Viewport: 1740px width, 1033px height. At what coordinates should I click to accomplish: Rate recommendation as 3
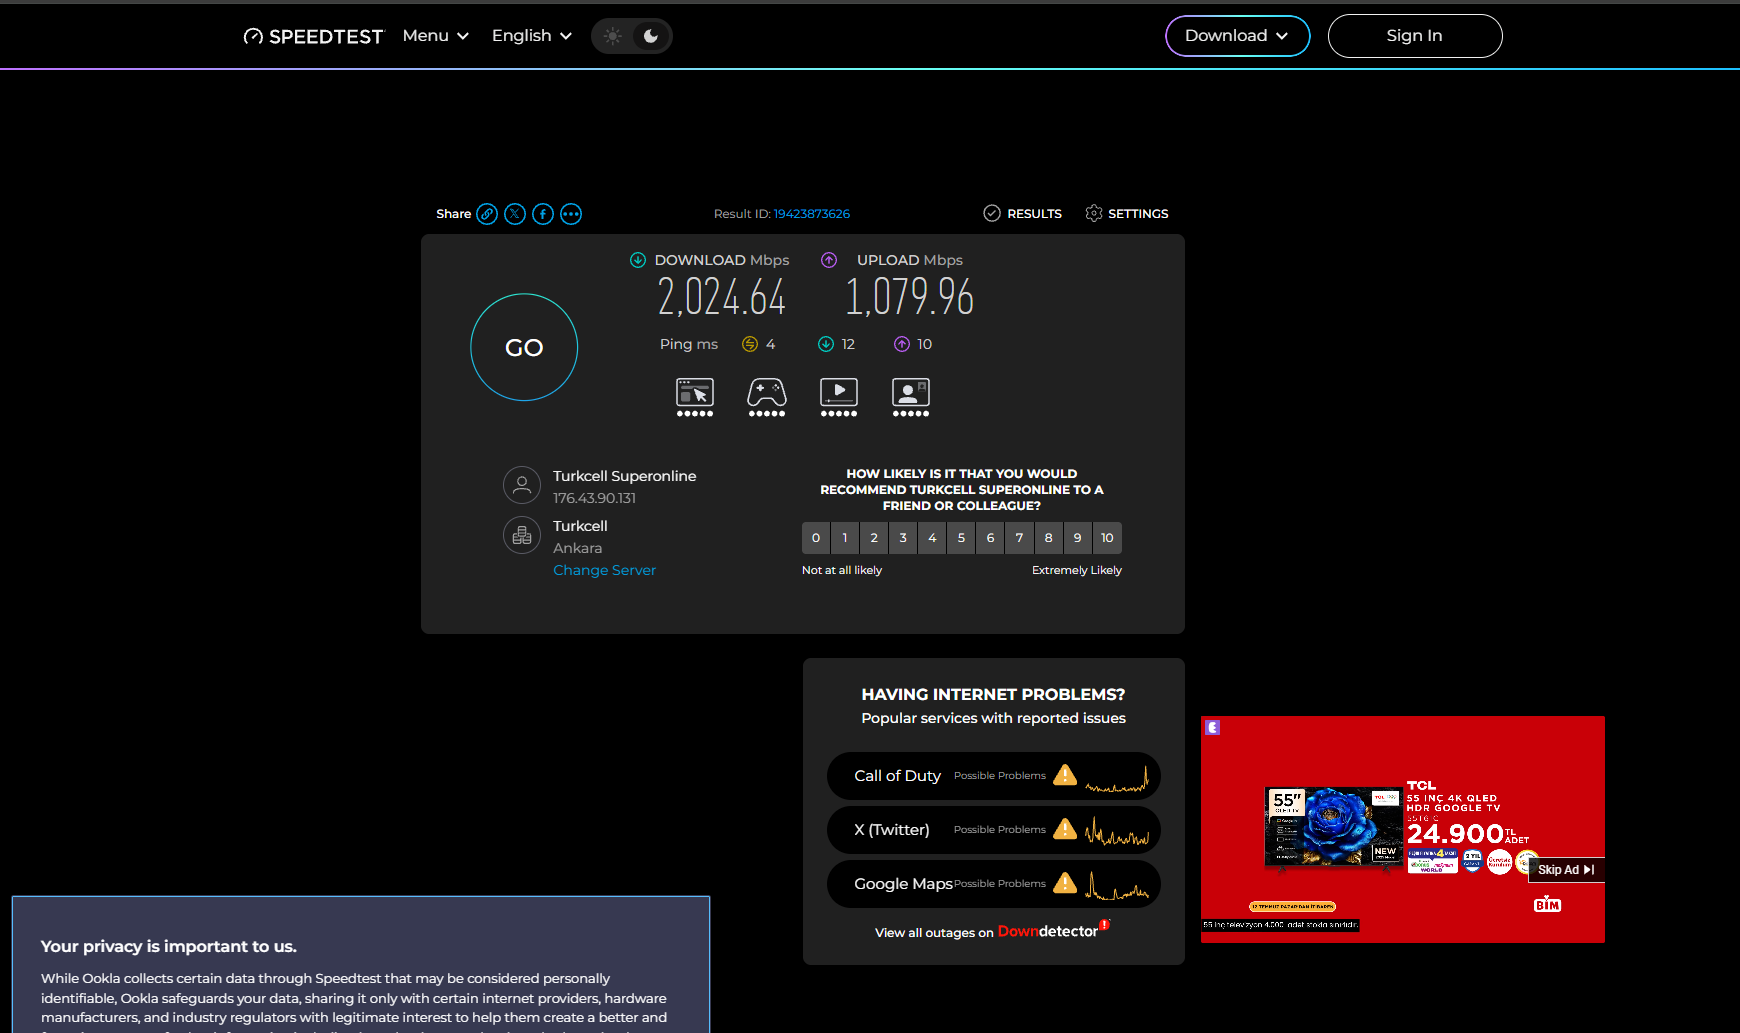903,538
